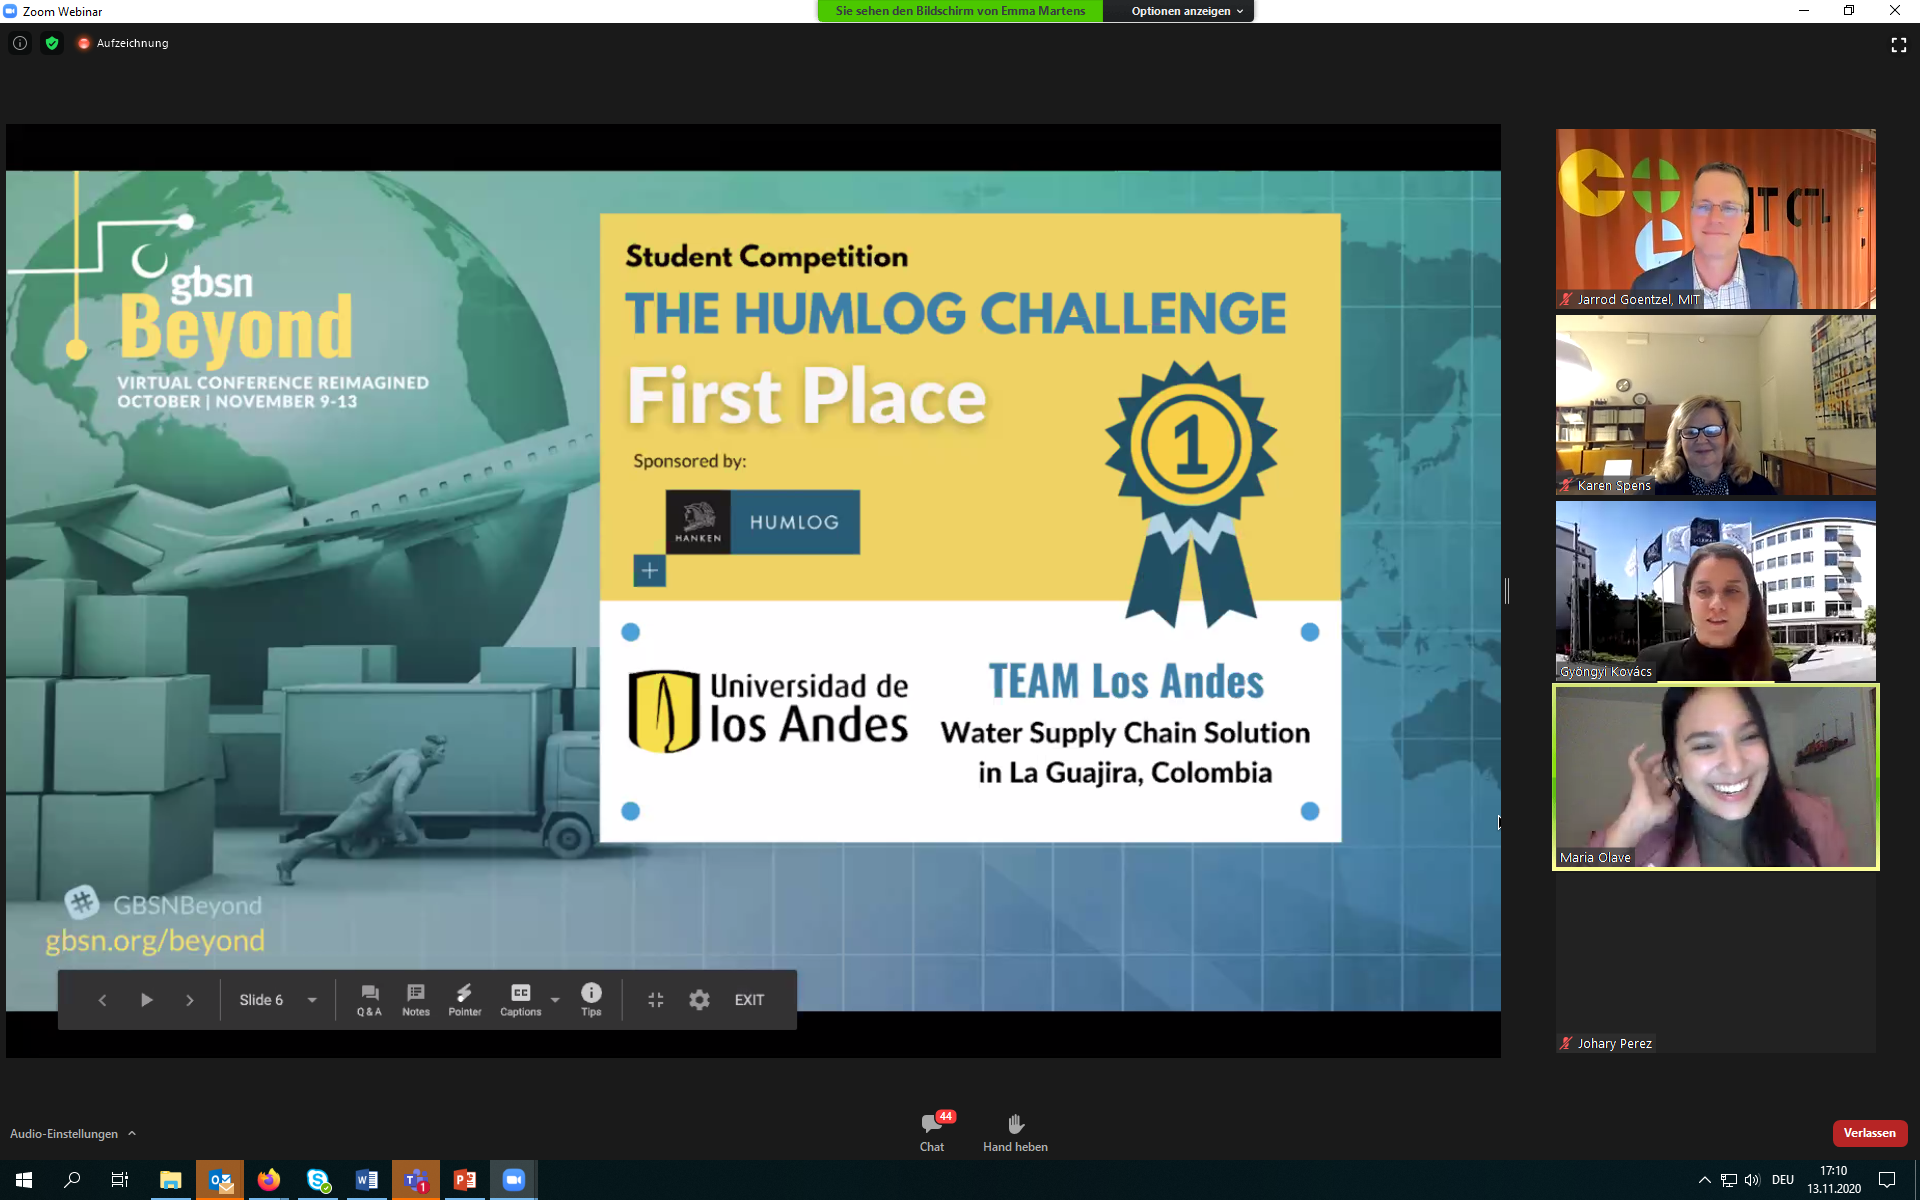This screenshot has width=1920, height=1200.
Task: Click the meeting info icon
Action: 20,43
